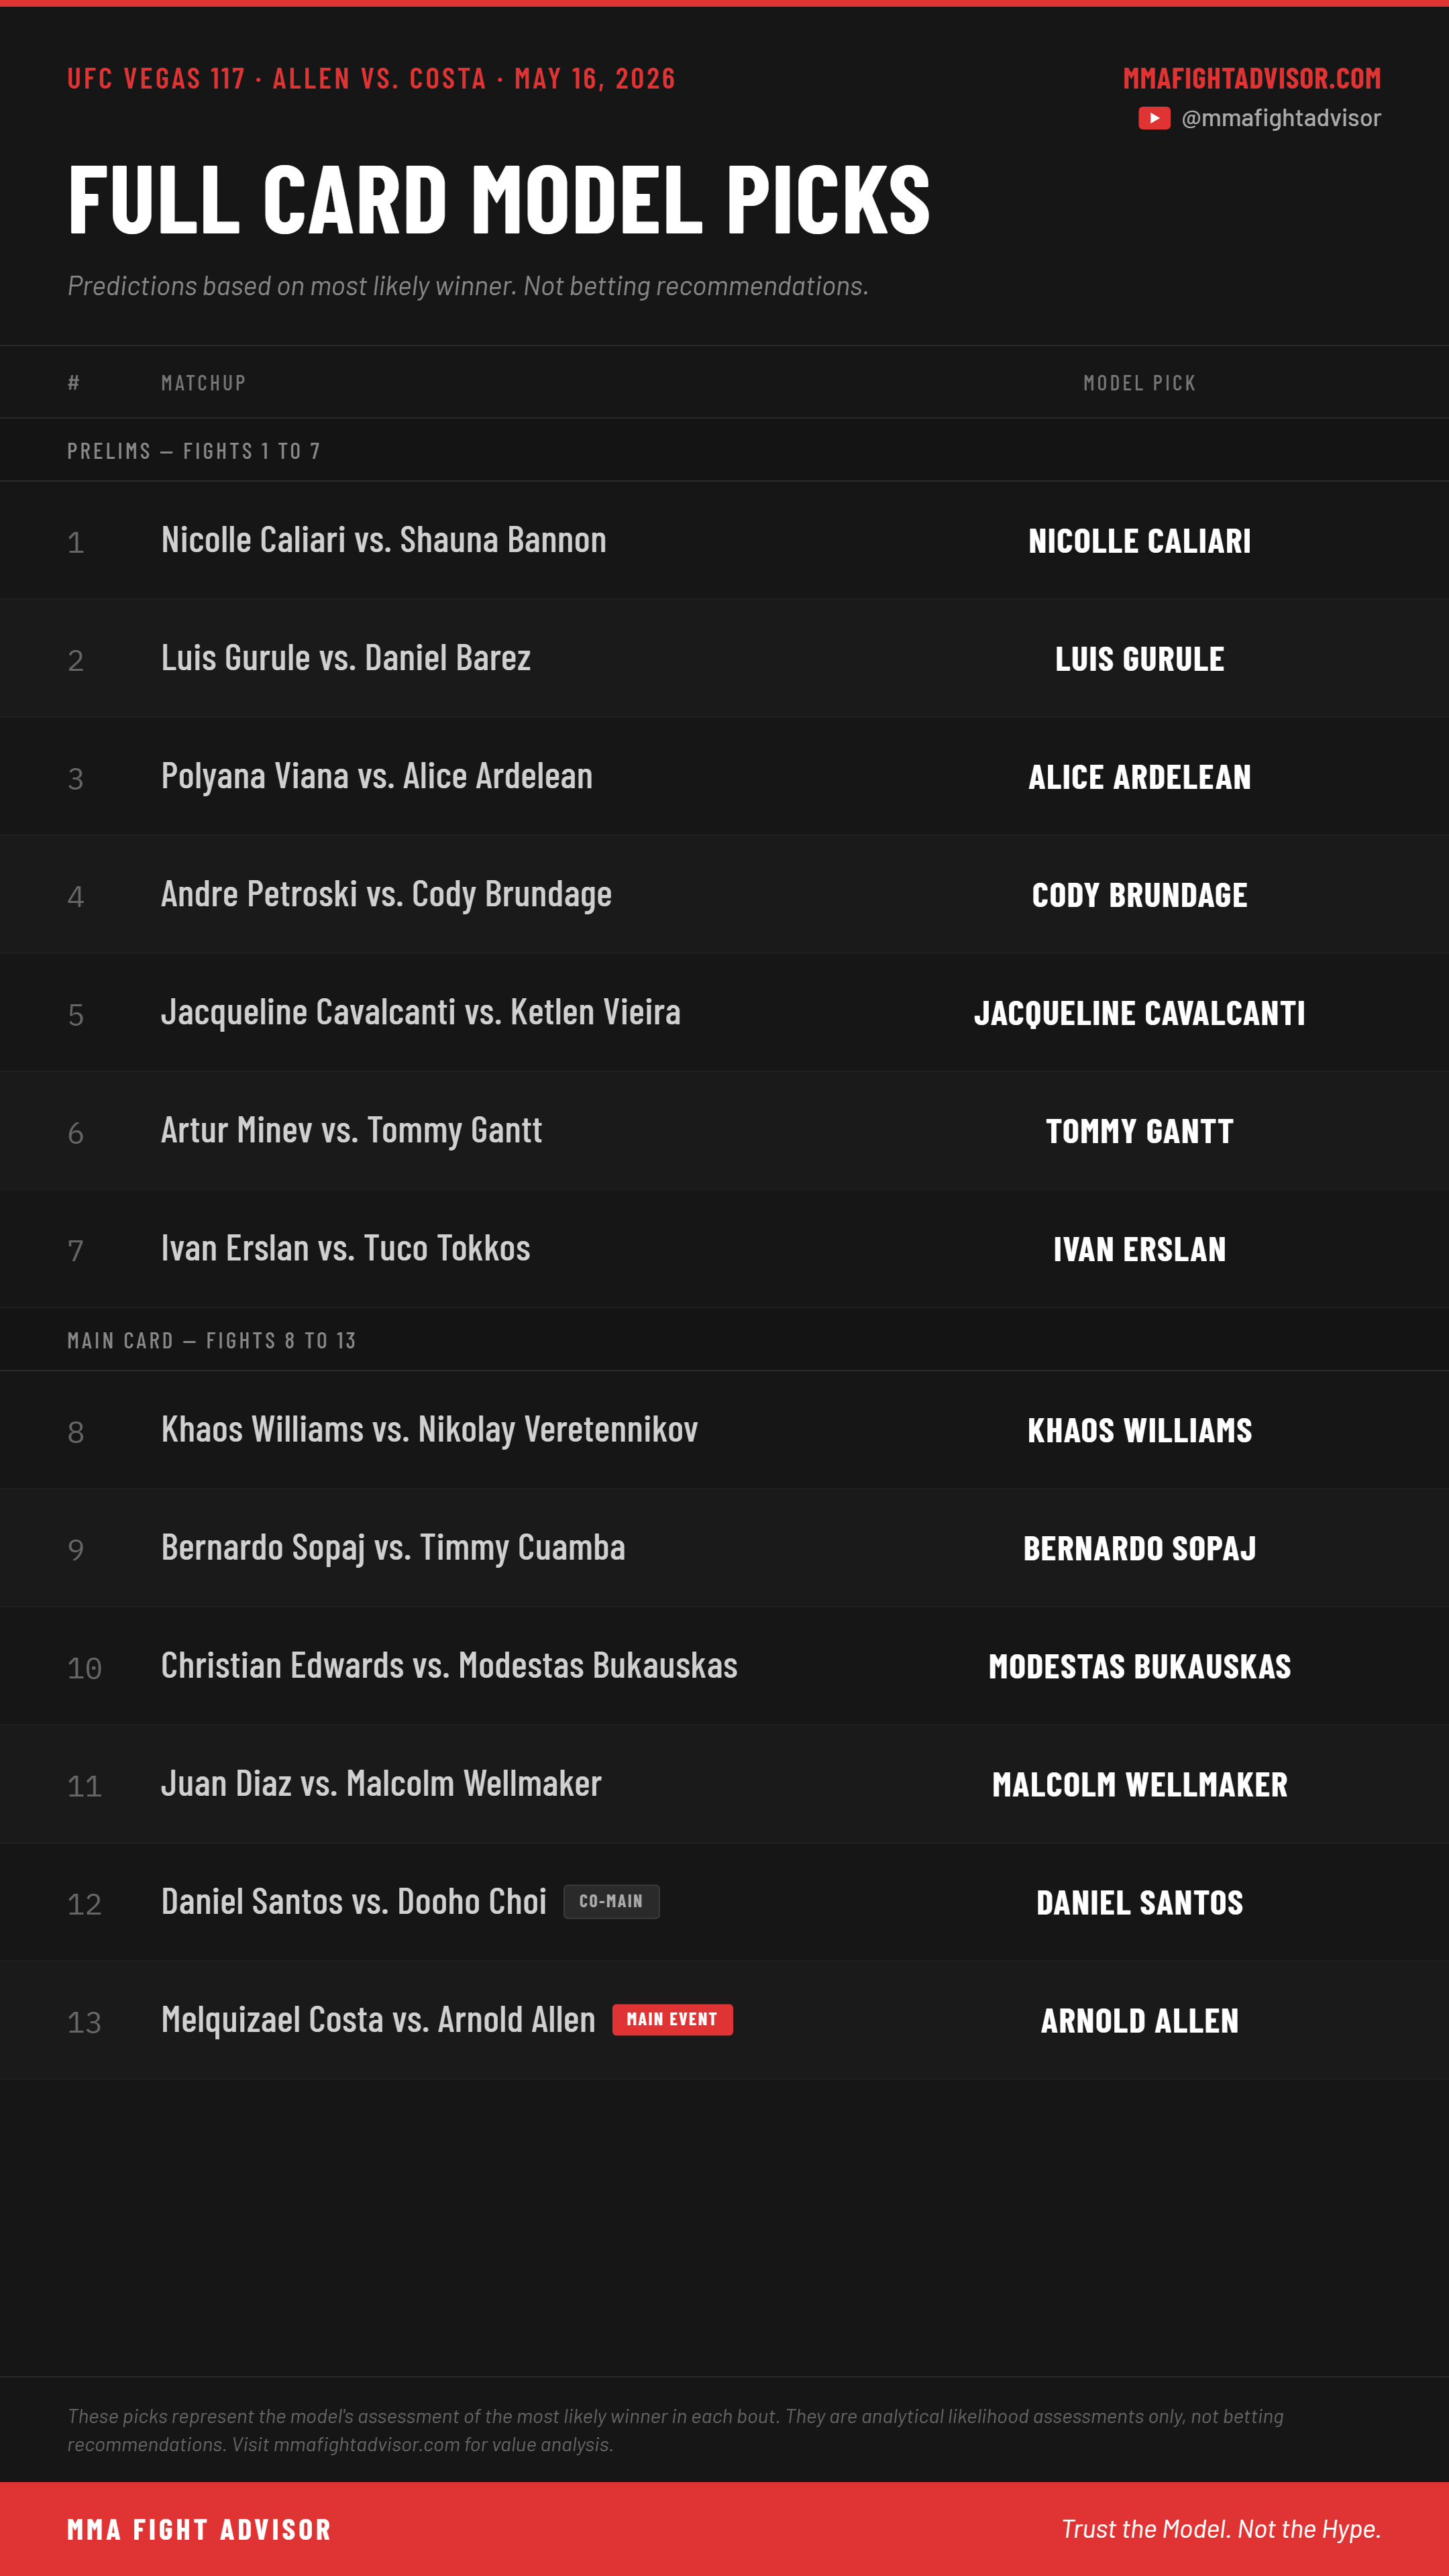Select Khaos Williams vs. Nikolay Veretennikov matchup
Viewport: 1449px width, 2576px height.
pos(430,1430)
